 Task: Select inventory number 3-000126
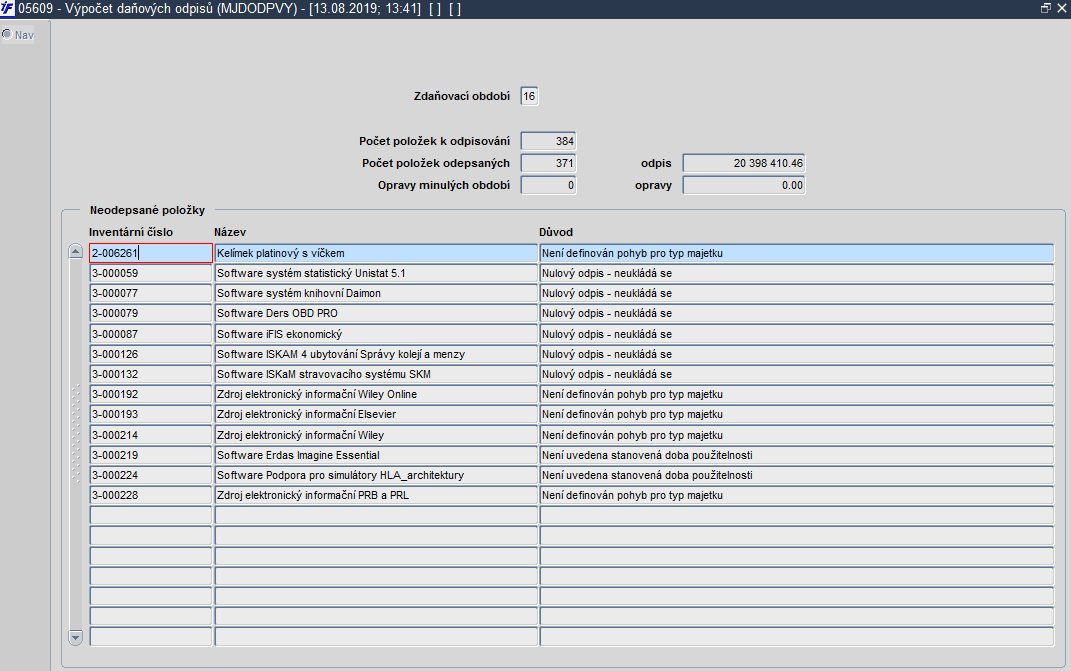151,354
